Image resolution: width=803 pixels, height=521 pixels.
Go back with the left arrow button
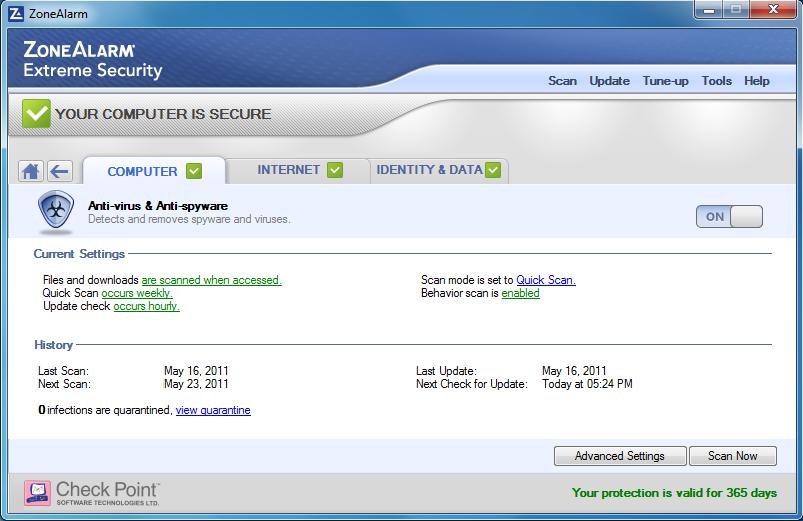coord(60,171)
